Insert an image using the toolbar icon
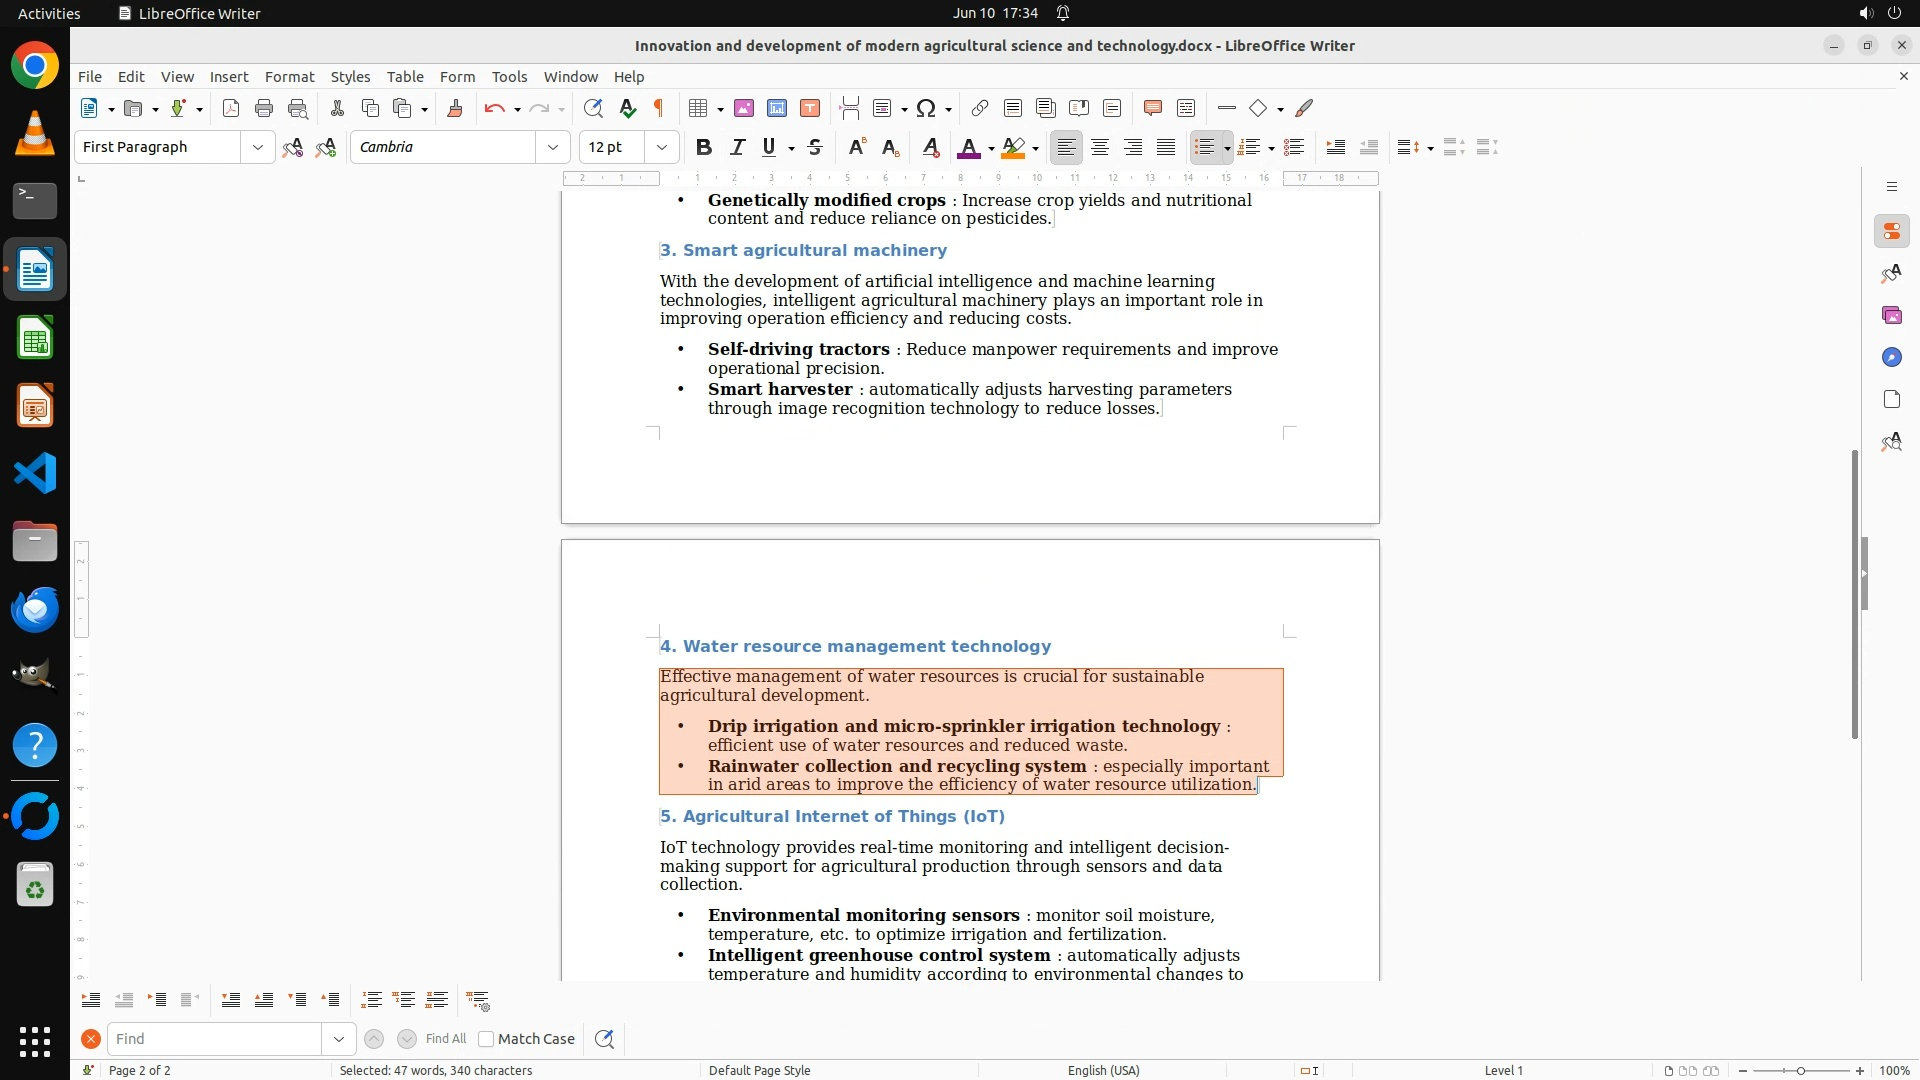The height and width of the screenshot is (1080, 1920). (x=744, y=108)
